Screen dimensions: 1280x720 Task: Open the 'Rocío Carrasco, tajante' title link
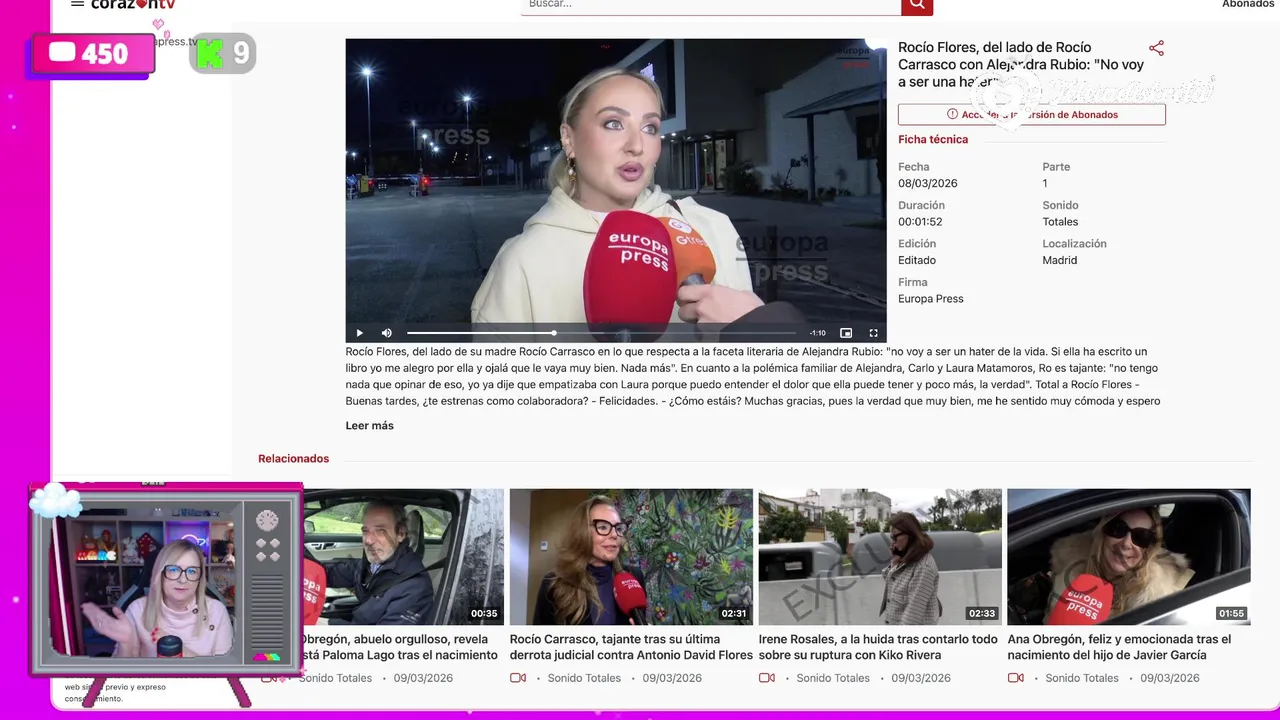pos(631,647)
